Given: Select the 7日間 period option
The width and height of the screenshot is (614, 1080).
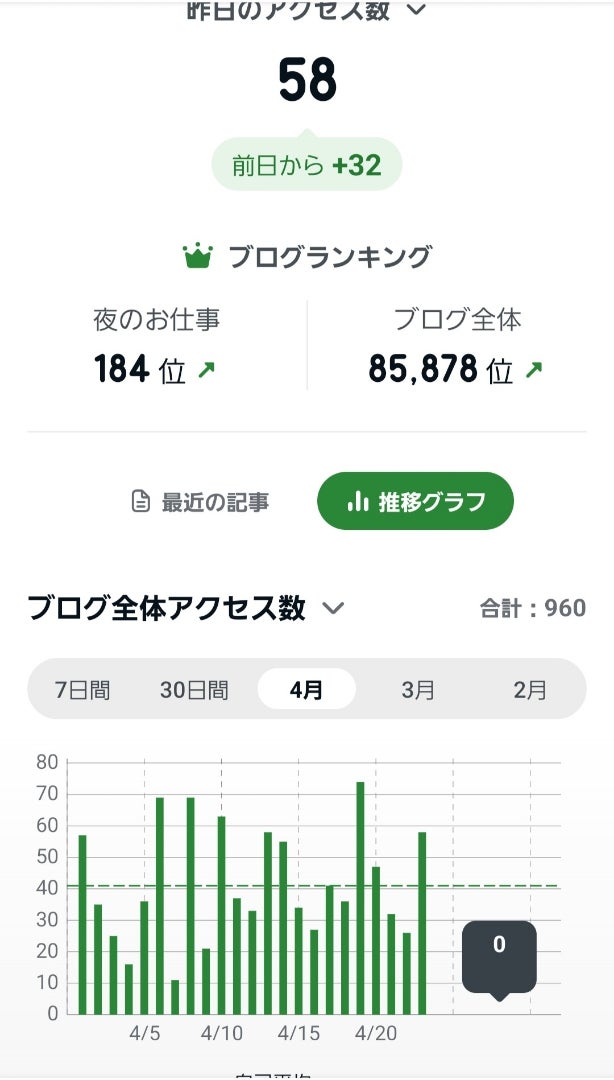Looking at the screenshot, I should point(82,689).
